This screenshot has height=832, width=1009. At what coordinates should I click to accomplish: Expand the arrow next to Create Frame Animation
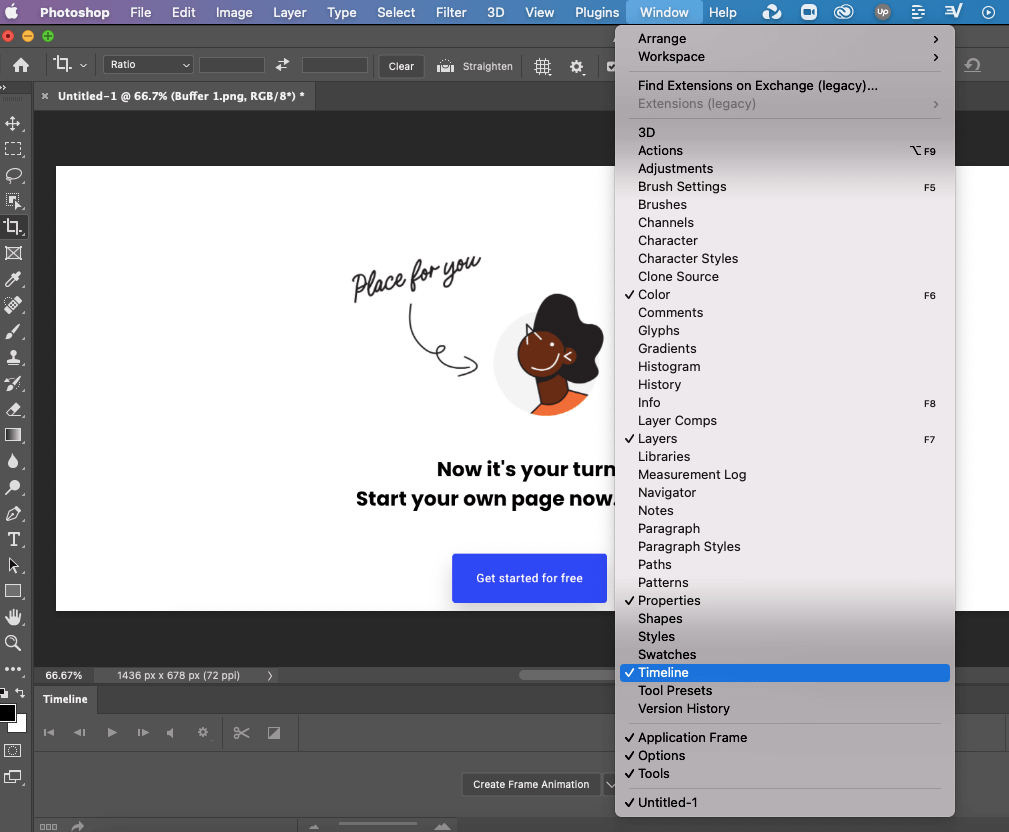(x=611, y=784)
